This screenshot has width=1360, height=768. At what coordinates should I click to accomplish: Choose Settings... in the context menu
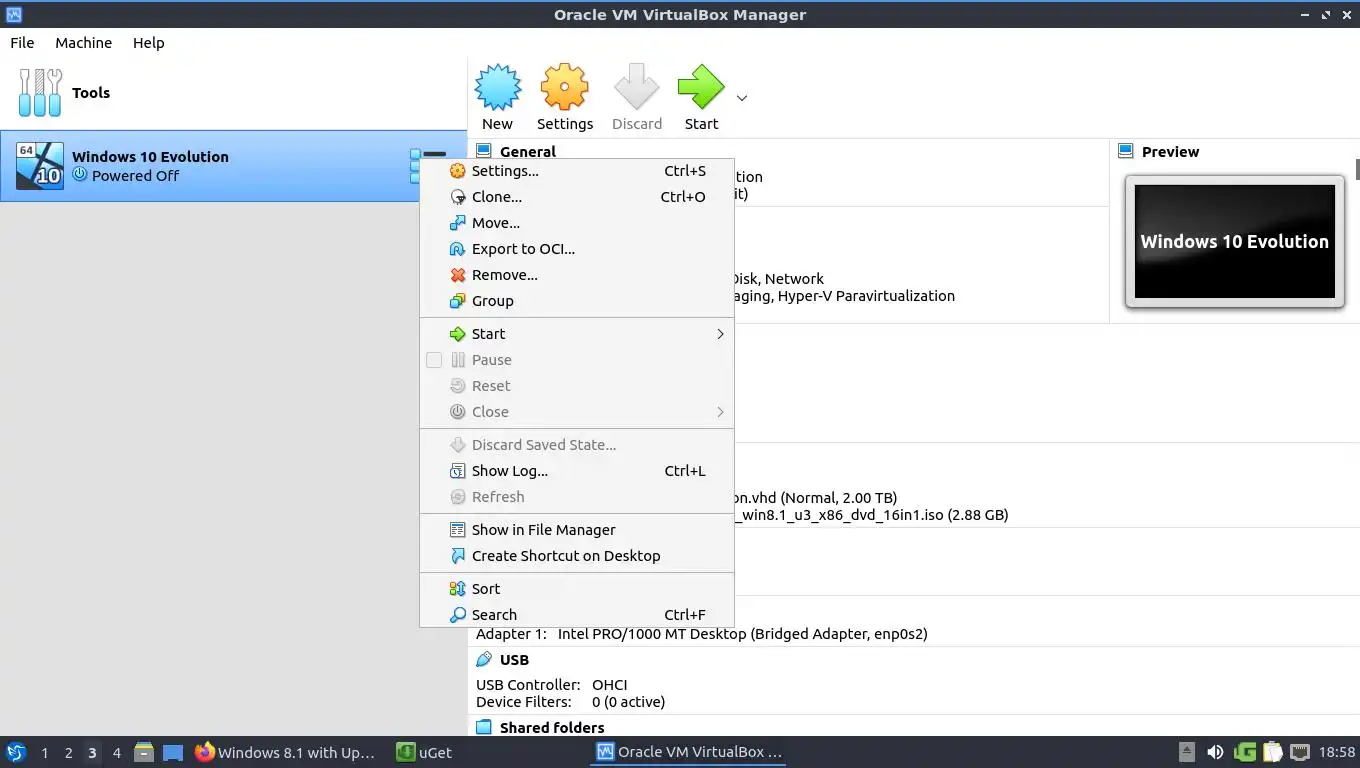[x=577, y=171]
